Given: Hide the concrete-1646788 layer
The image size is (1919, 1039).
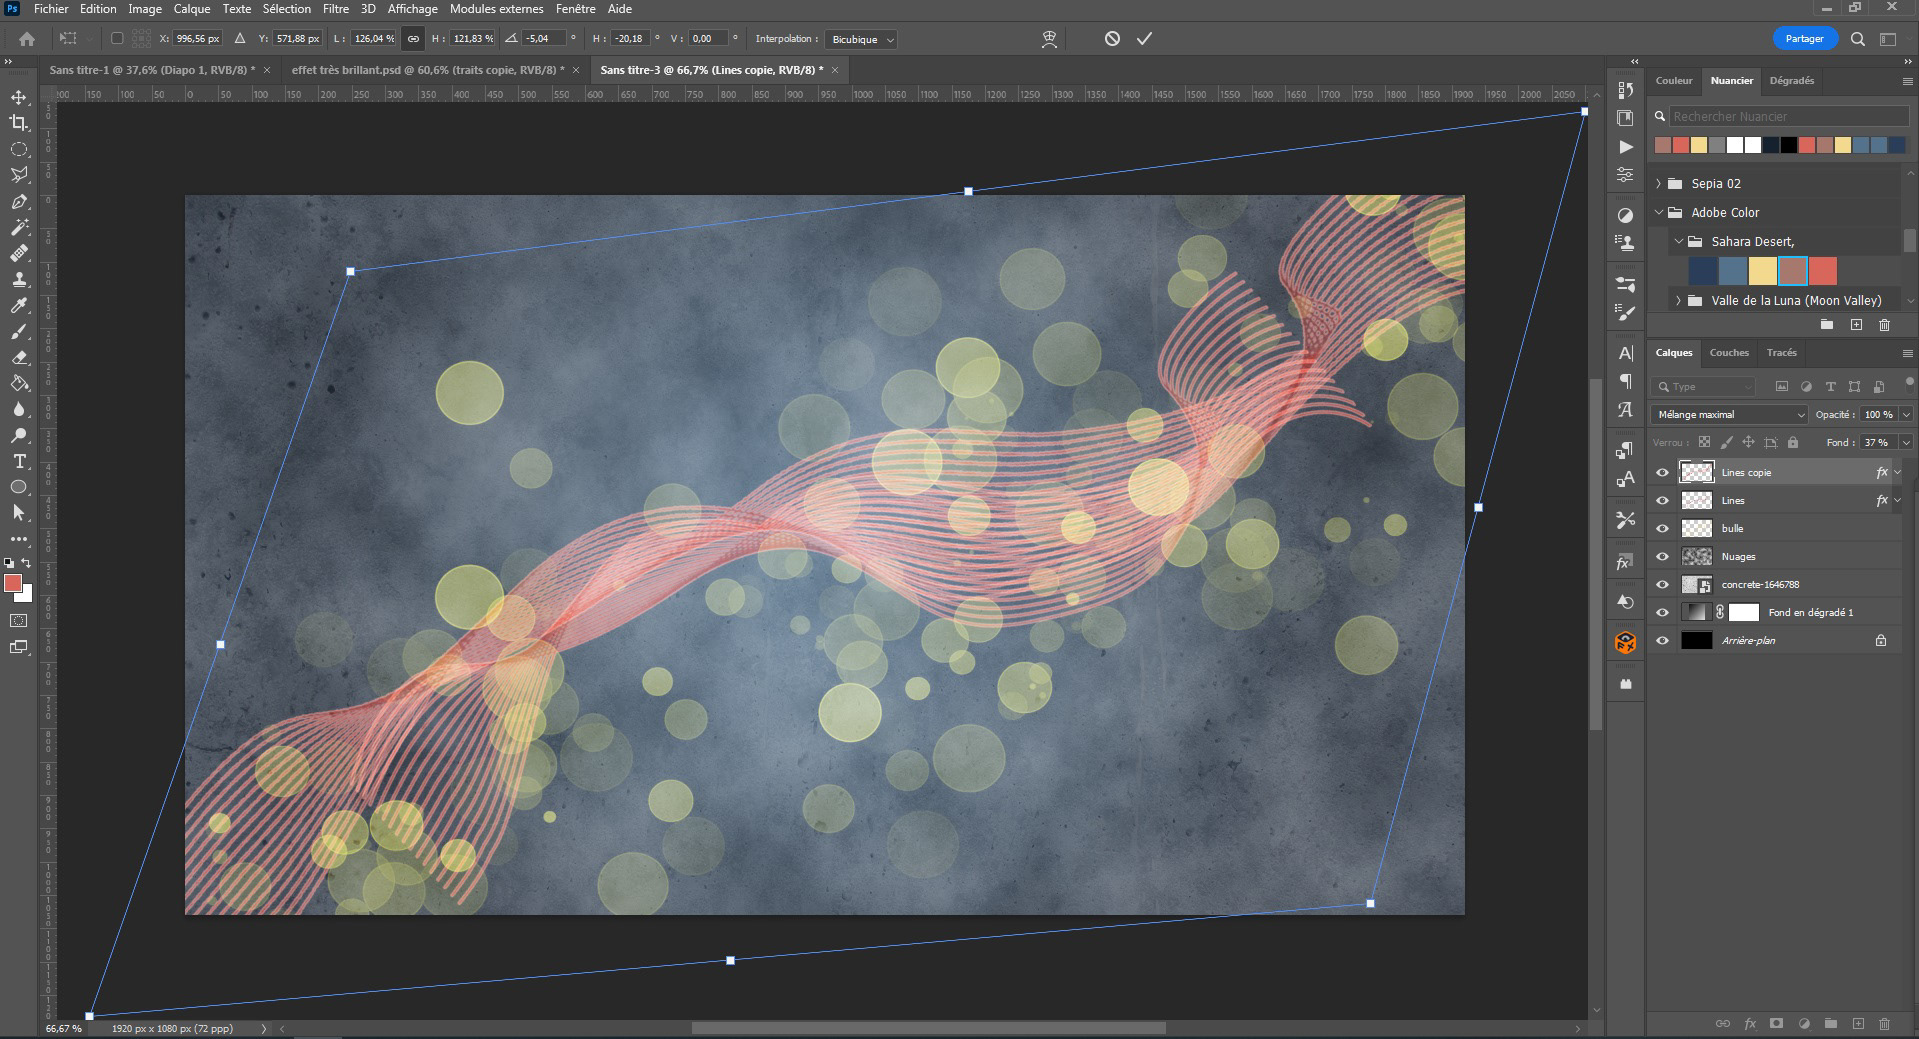Looking at the screenshot, I should [1662, 584].
